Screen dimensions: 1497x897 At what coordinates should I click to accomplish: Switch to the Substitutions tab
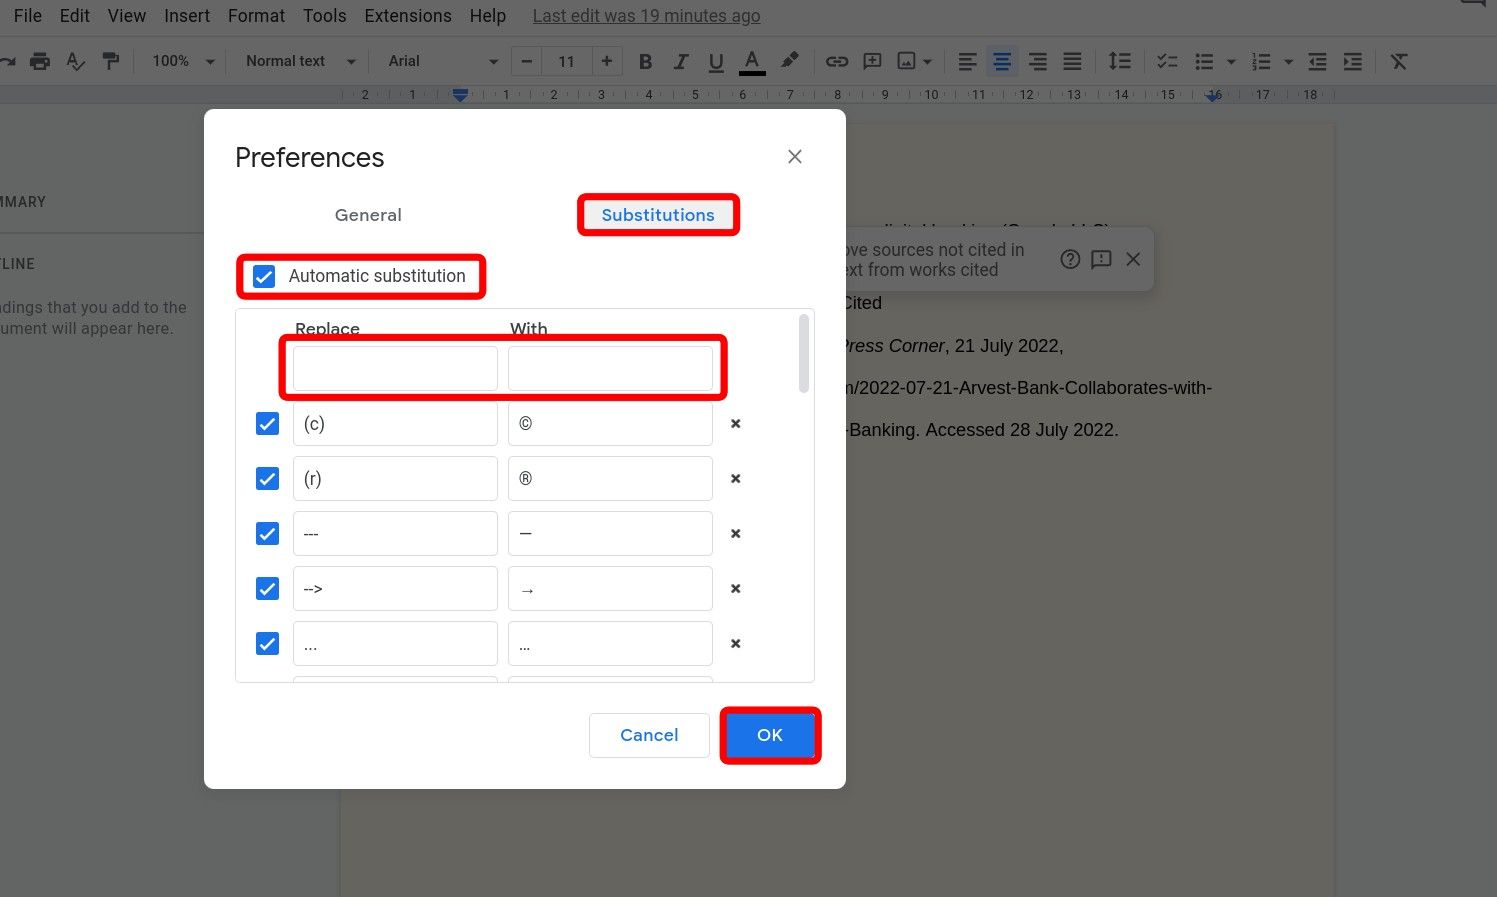click(x=657, y=214)
